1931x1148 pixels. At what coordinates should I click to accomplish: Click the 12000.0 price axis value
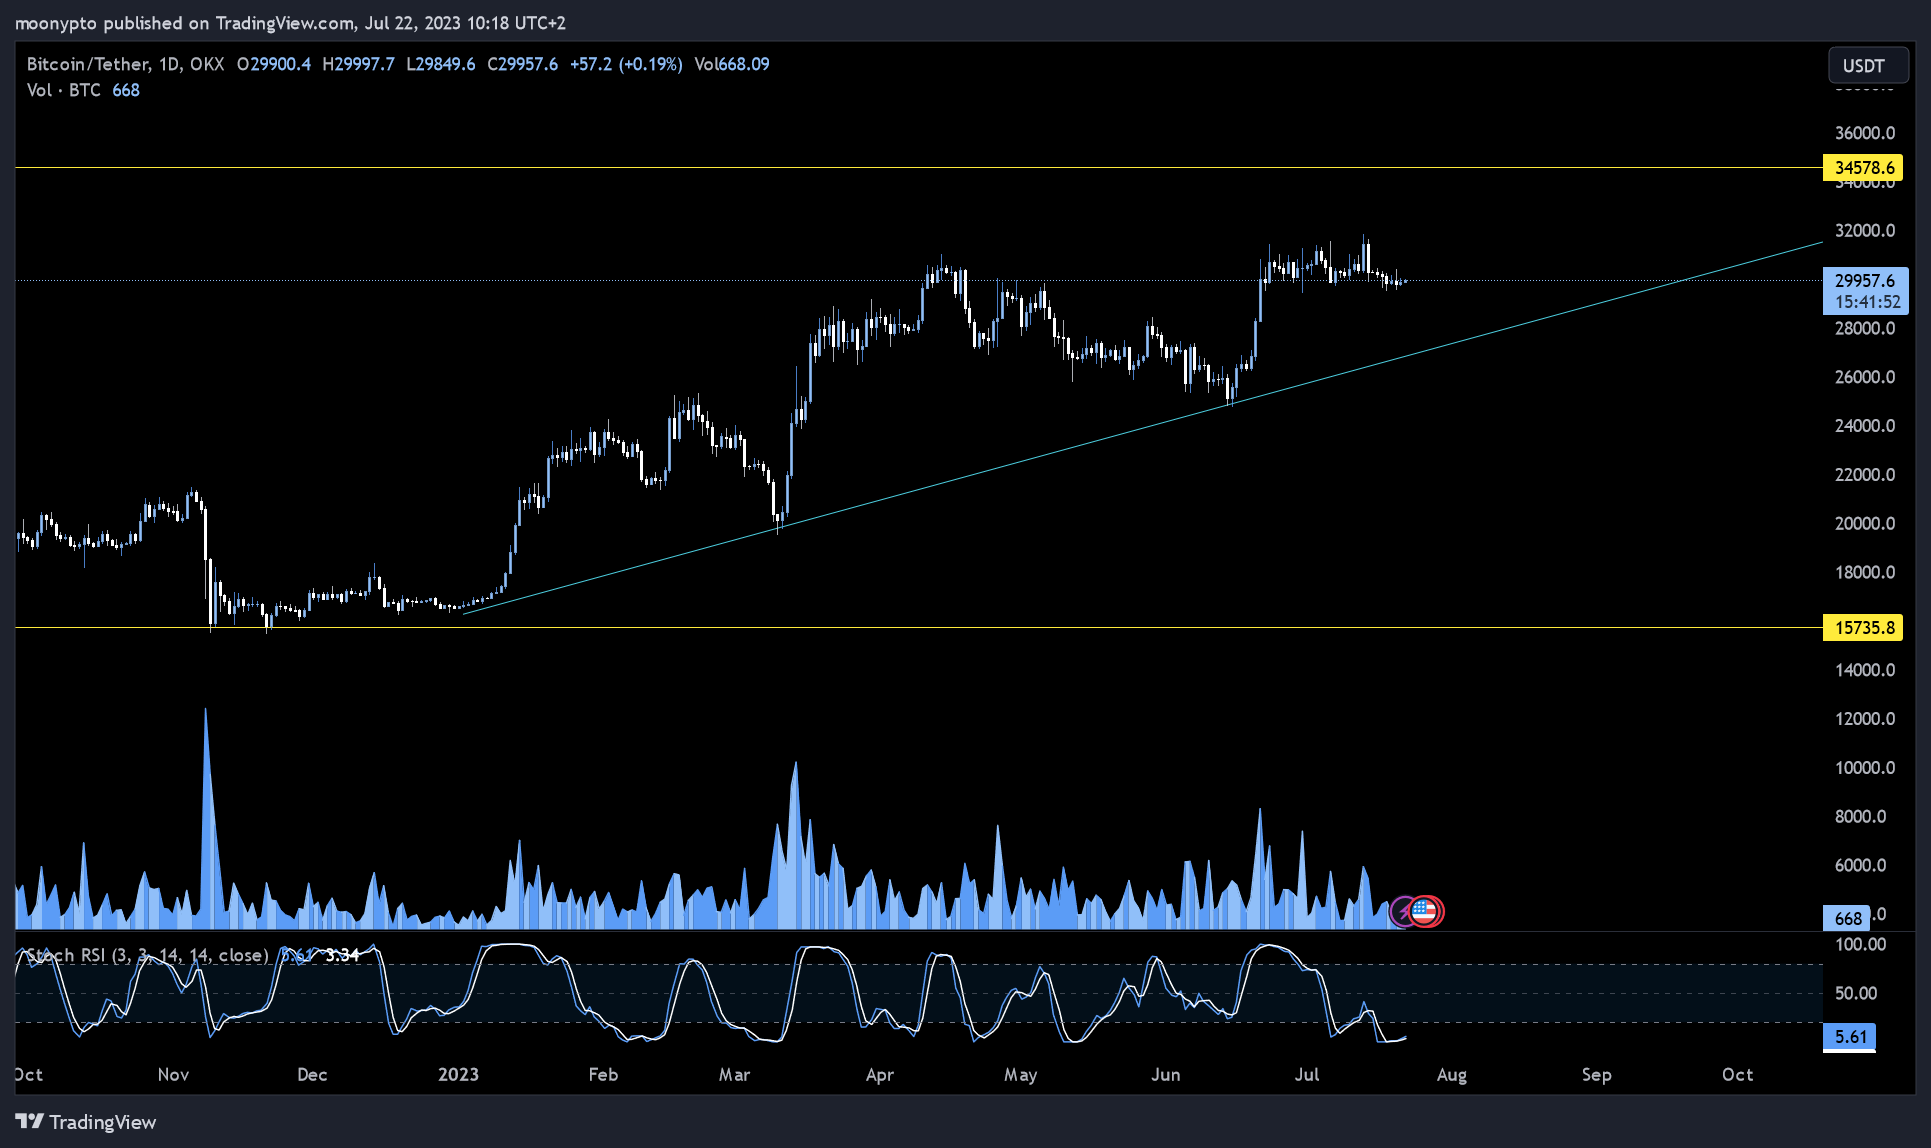1865,719
